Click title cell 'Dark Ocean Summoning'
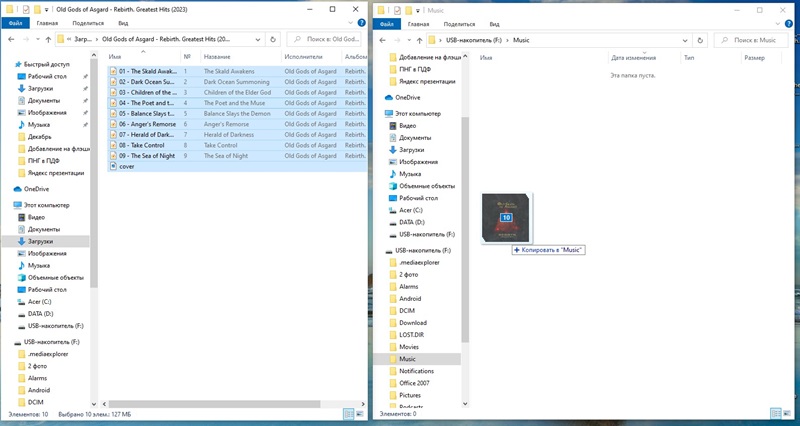Image resolution: width=800 pixels, height=426 pixels. (x=236, y=82)
